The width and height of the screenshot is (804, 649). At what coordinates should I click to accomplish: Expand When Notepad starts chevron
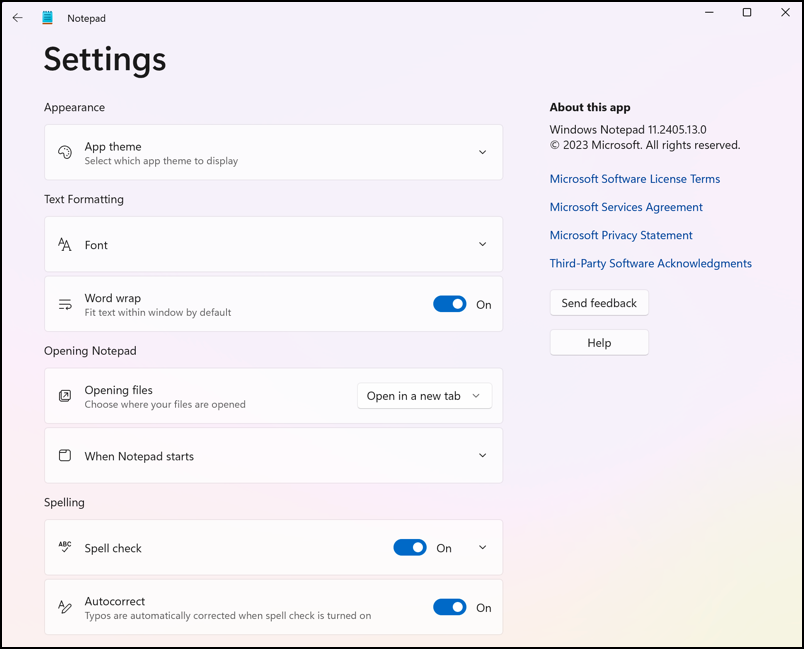[x=483, y=455]
